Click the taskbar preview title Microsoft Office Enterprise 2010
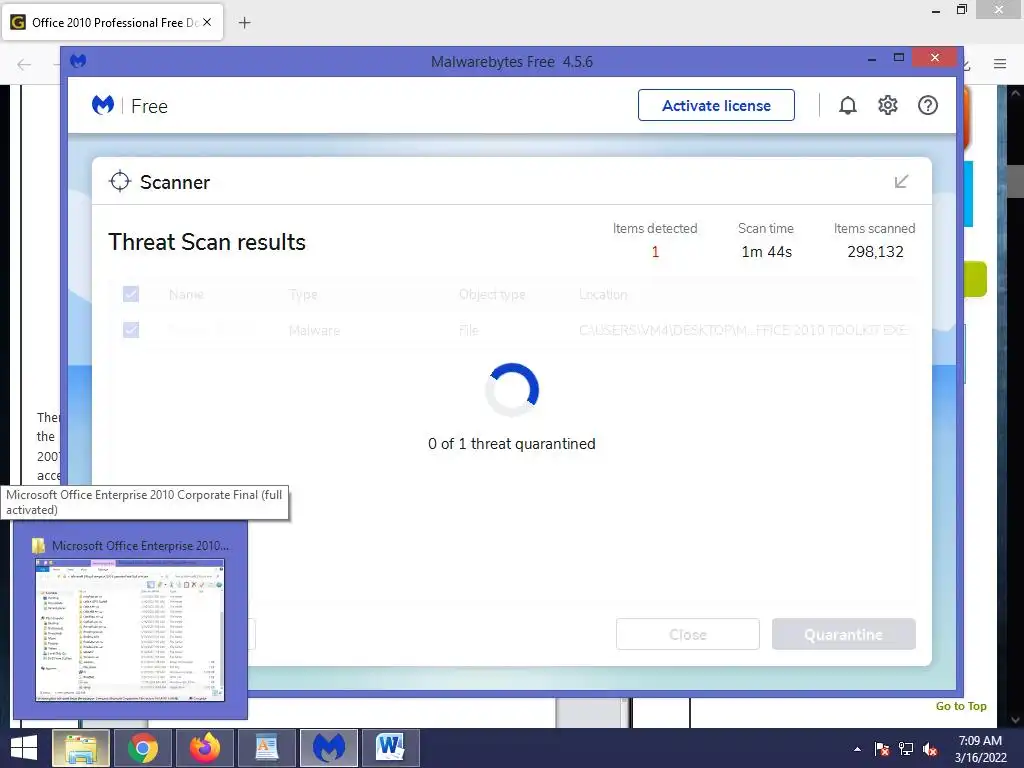 (140, 545)
